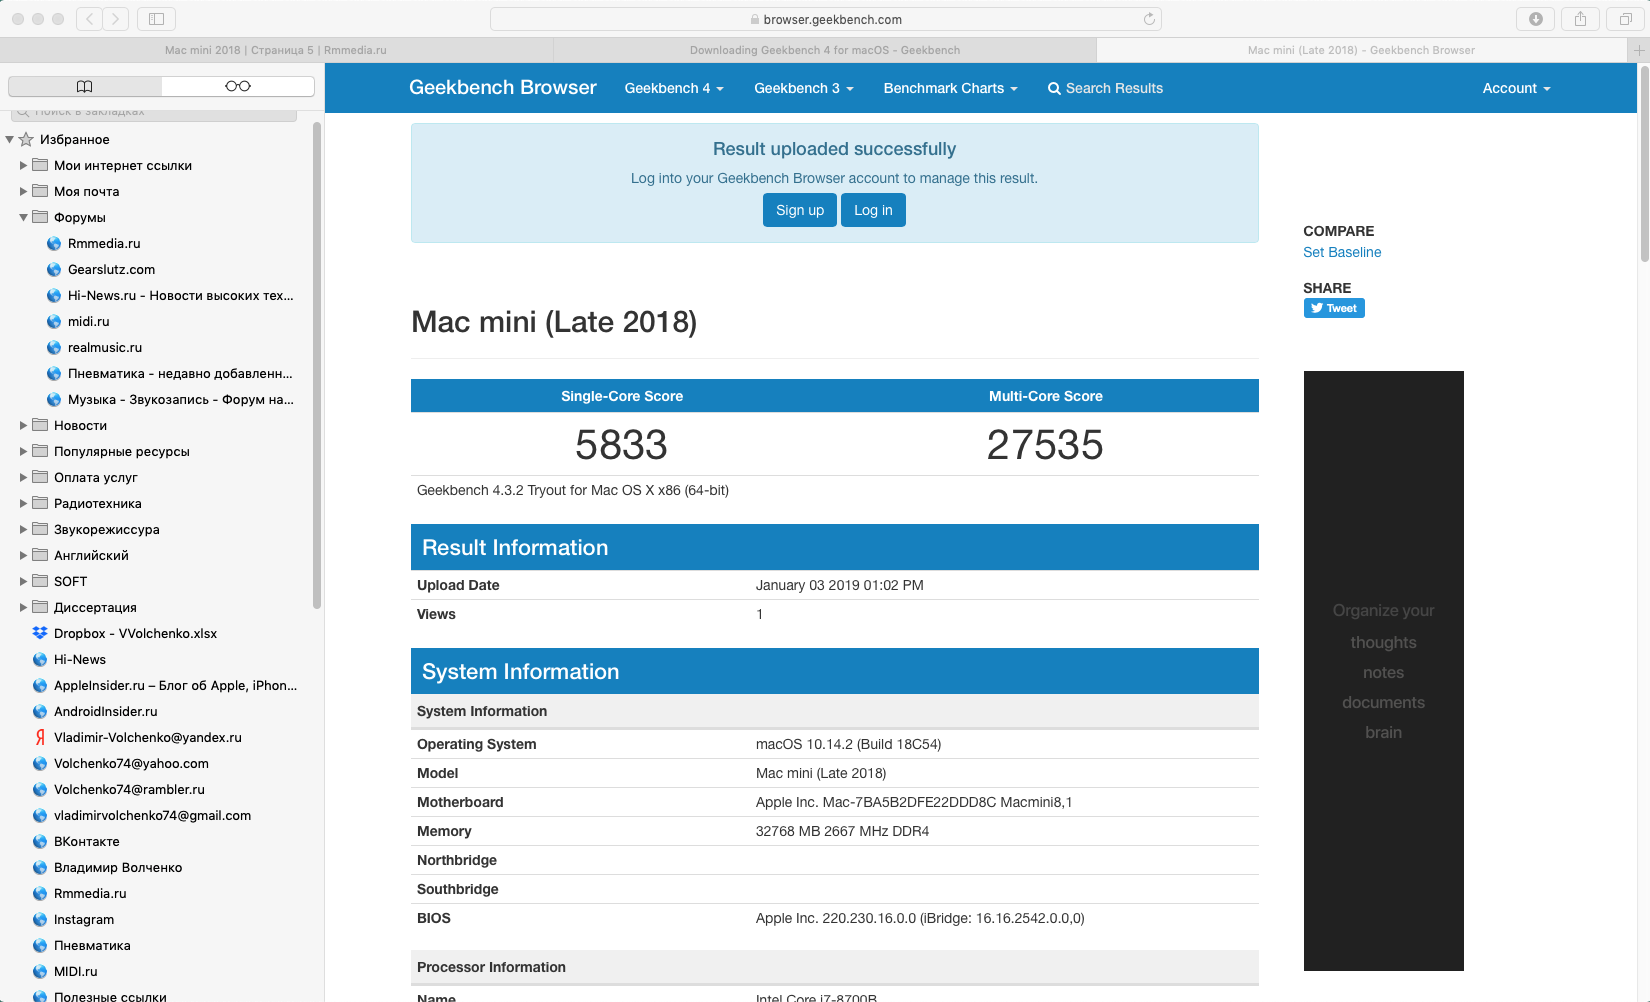Open the ВКонтакте bookmark
The width and height of the screenshot is (1650, 1002).
86,841
